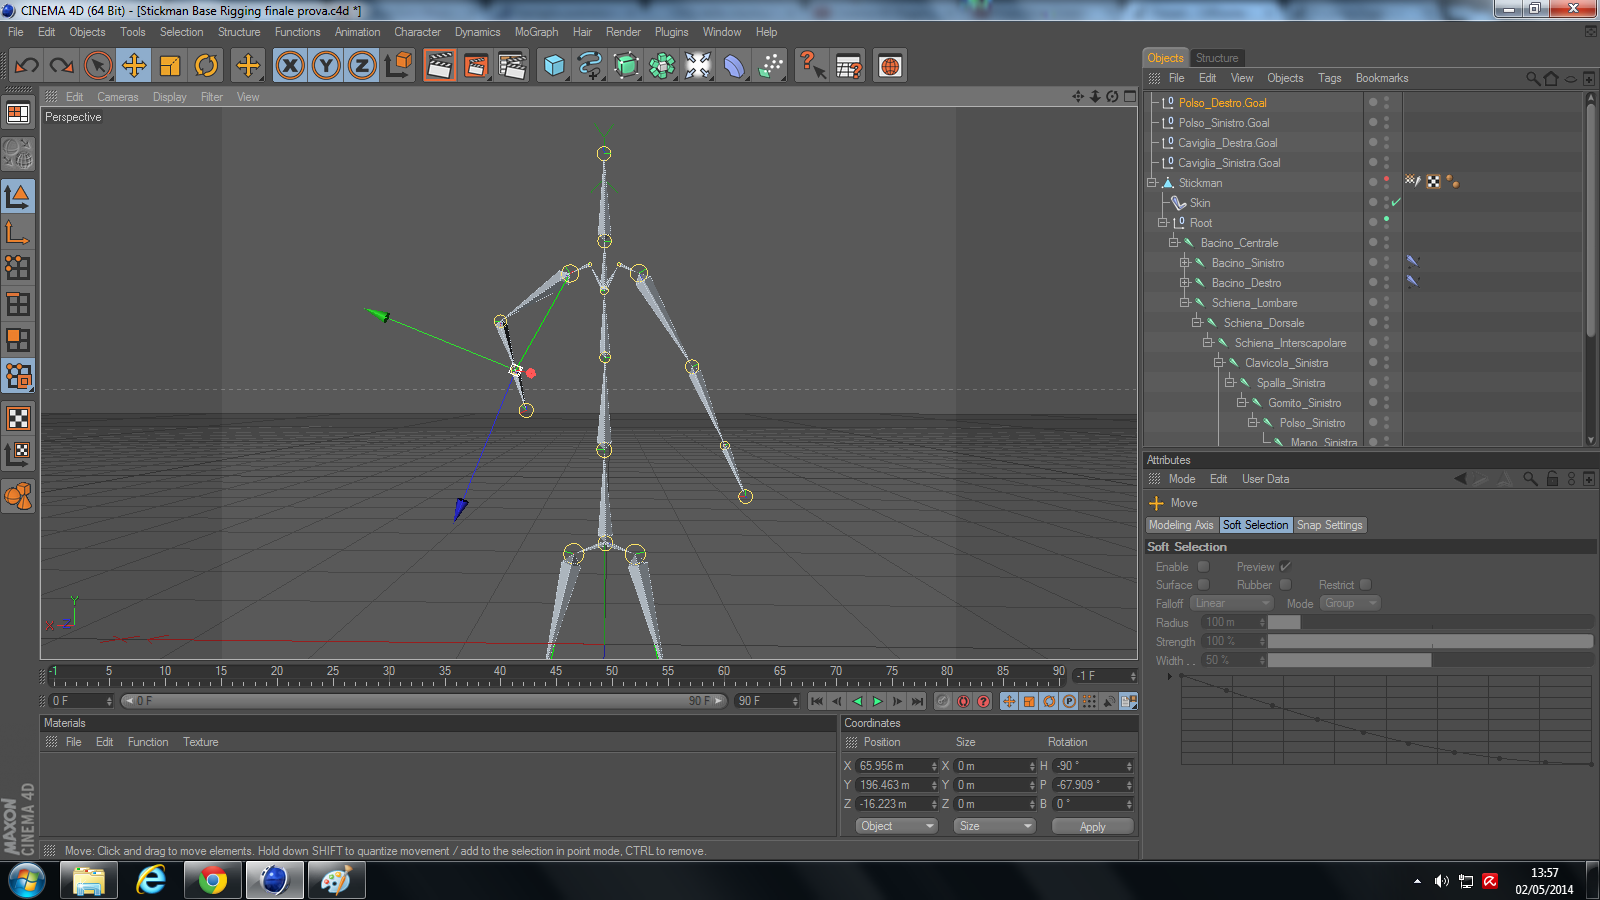Enable Soft Selection checkbox
The width and height of the screenshot is (1600, 900).
pyautogui.click(x=1204, y=567)
